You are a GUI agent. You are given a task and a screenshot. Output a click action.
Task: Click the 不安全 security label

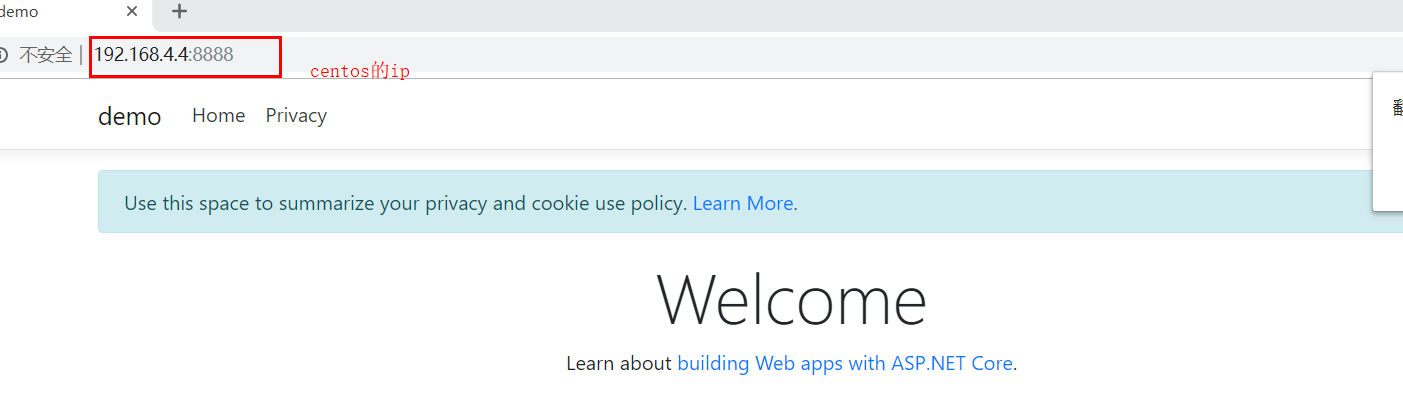pos(45,55)
